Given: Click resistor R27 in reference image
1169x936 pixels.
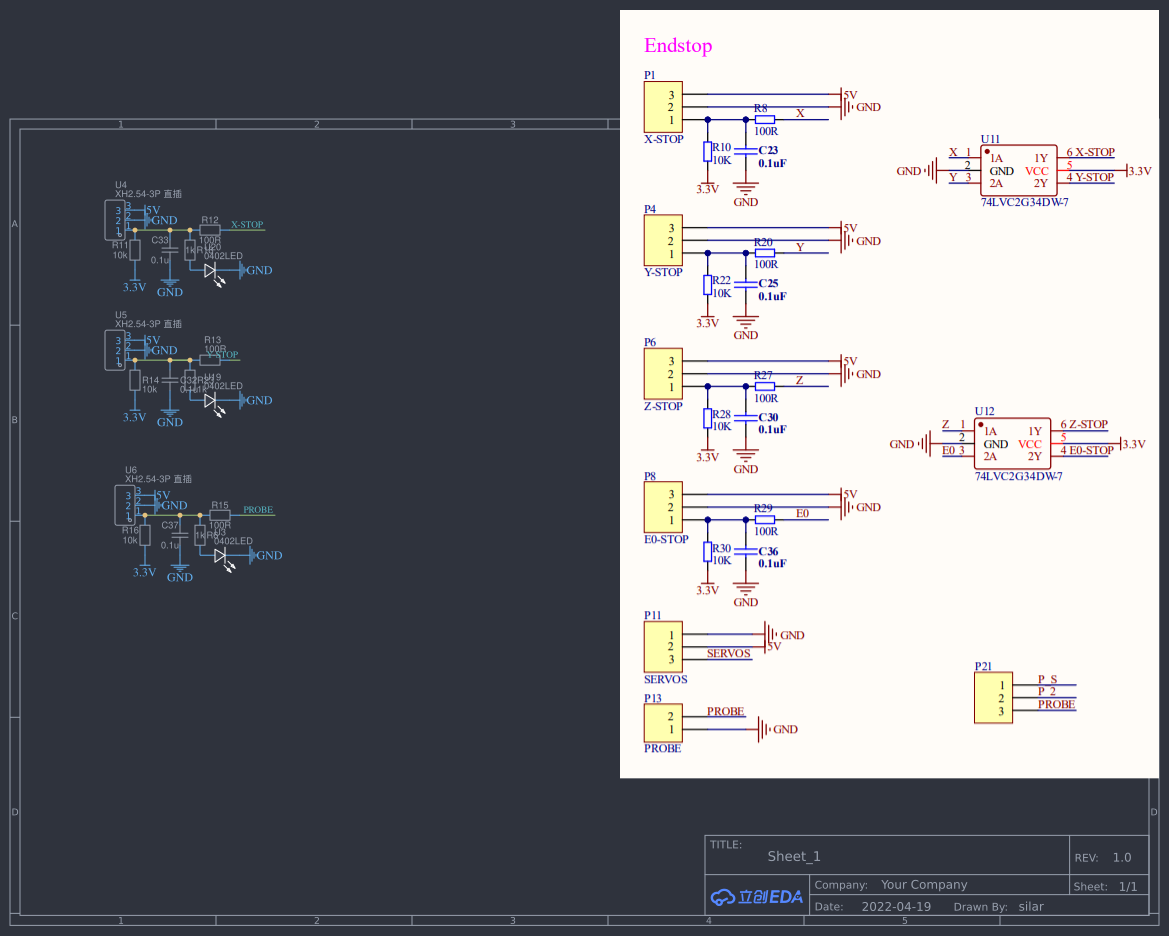Looking at the screenshot, I should 765,386.
